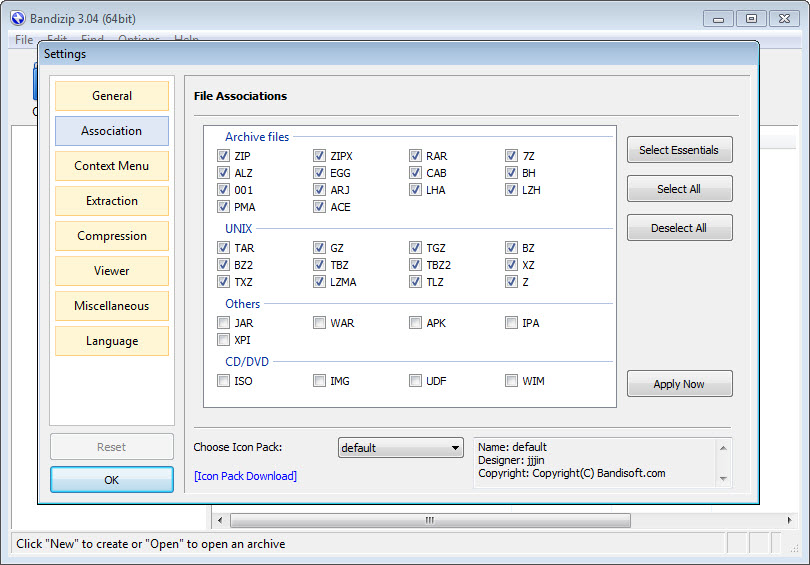Screen dimensions: 810x565
Task: Switch to the Viewer tab
Action: tap(112, 271)
